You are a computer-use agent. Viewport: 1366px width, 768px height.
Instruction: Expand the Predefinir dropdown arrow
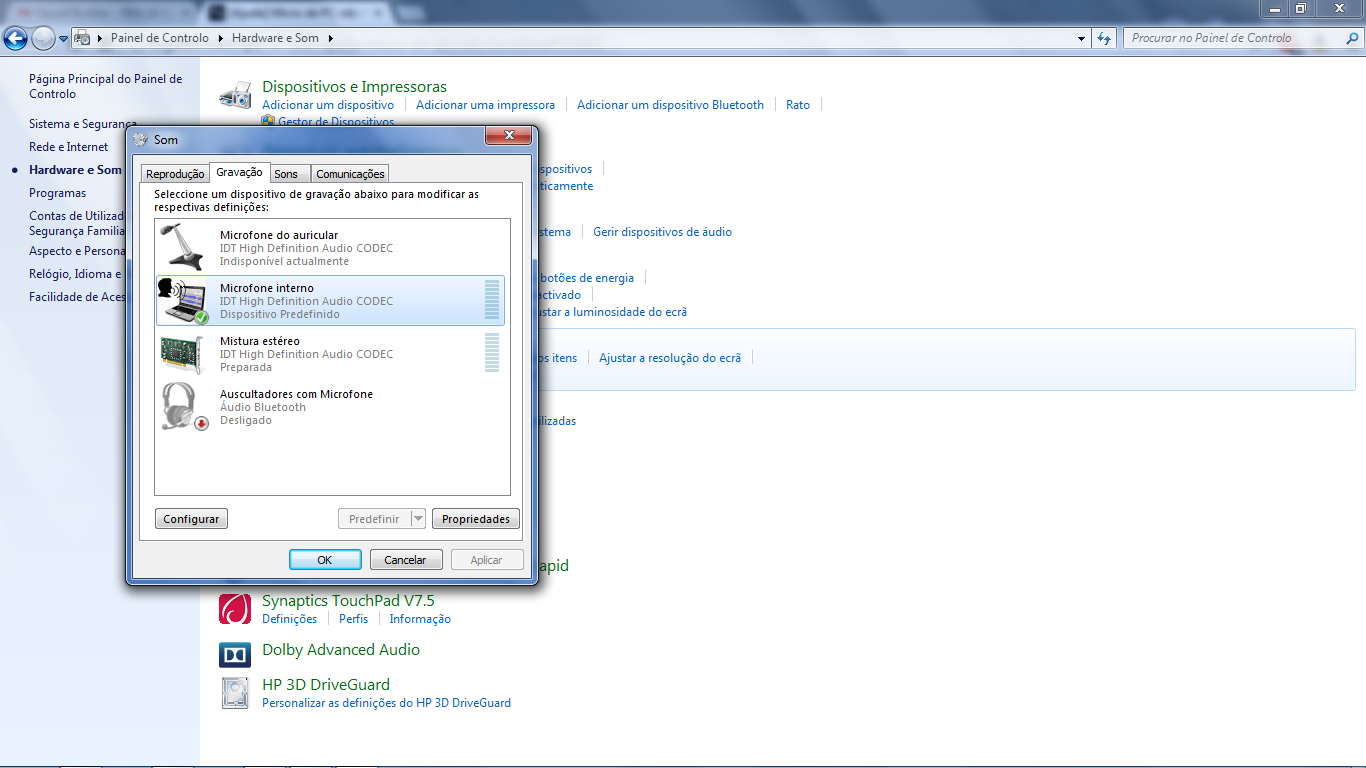(x=418, y=519)
